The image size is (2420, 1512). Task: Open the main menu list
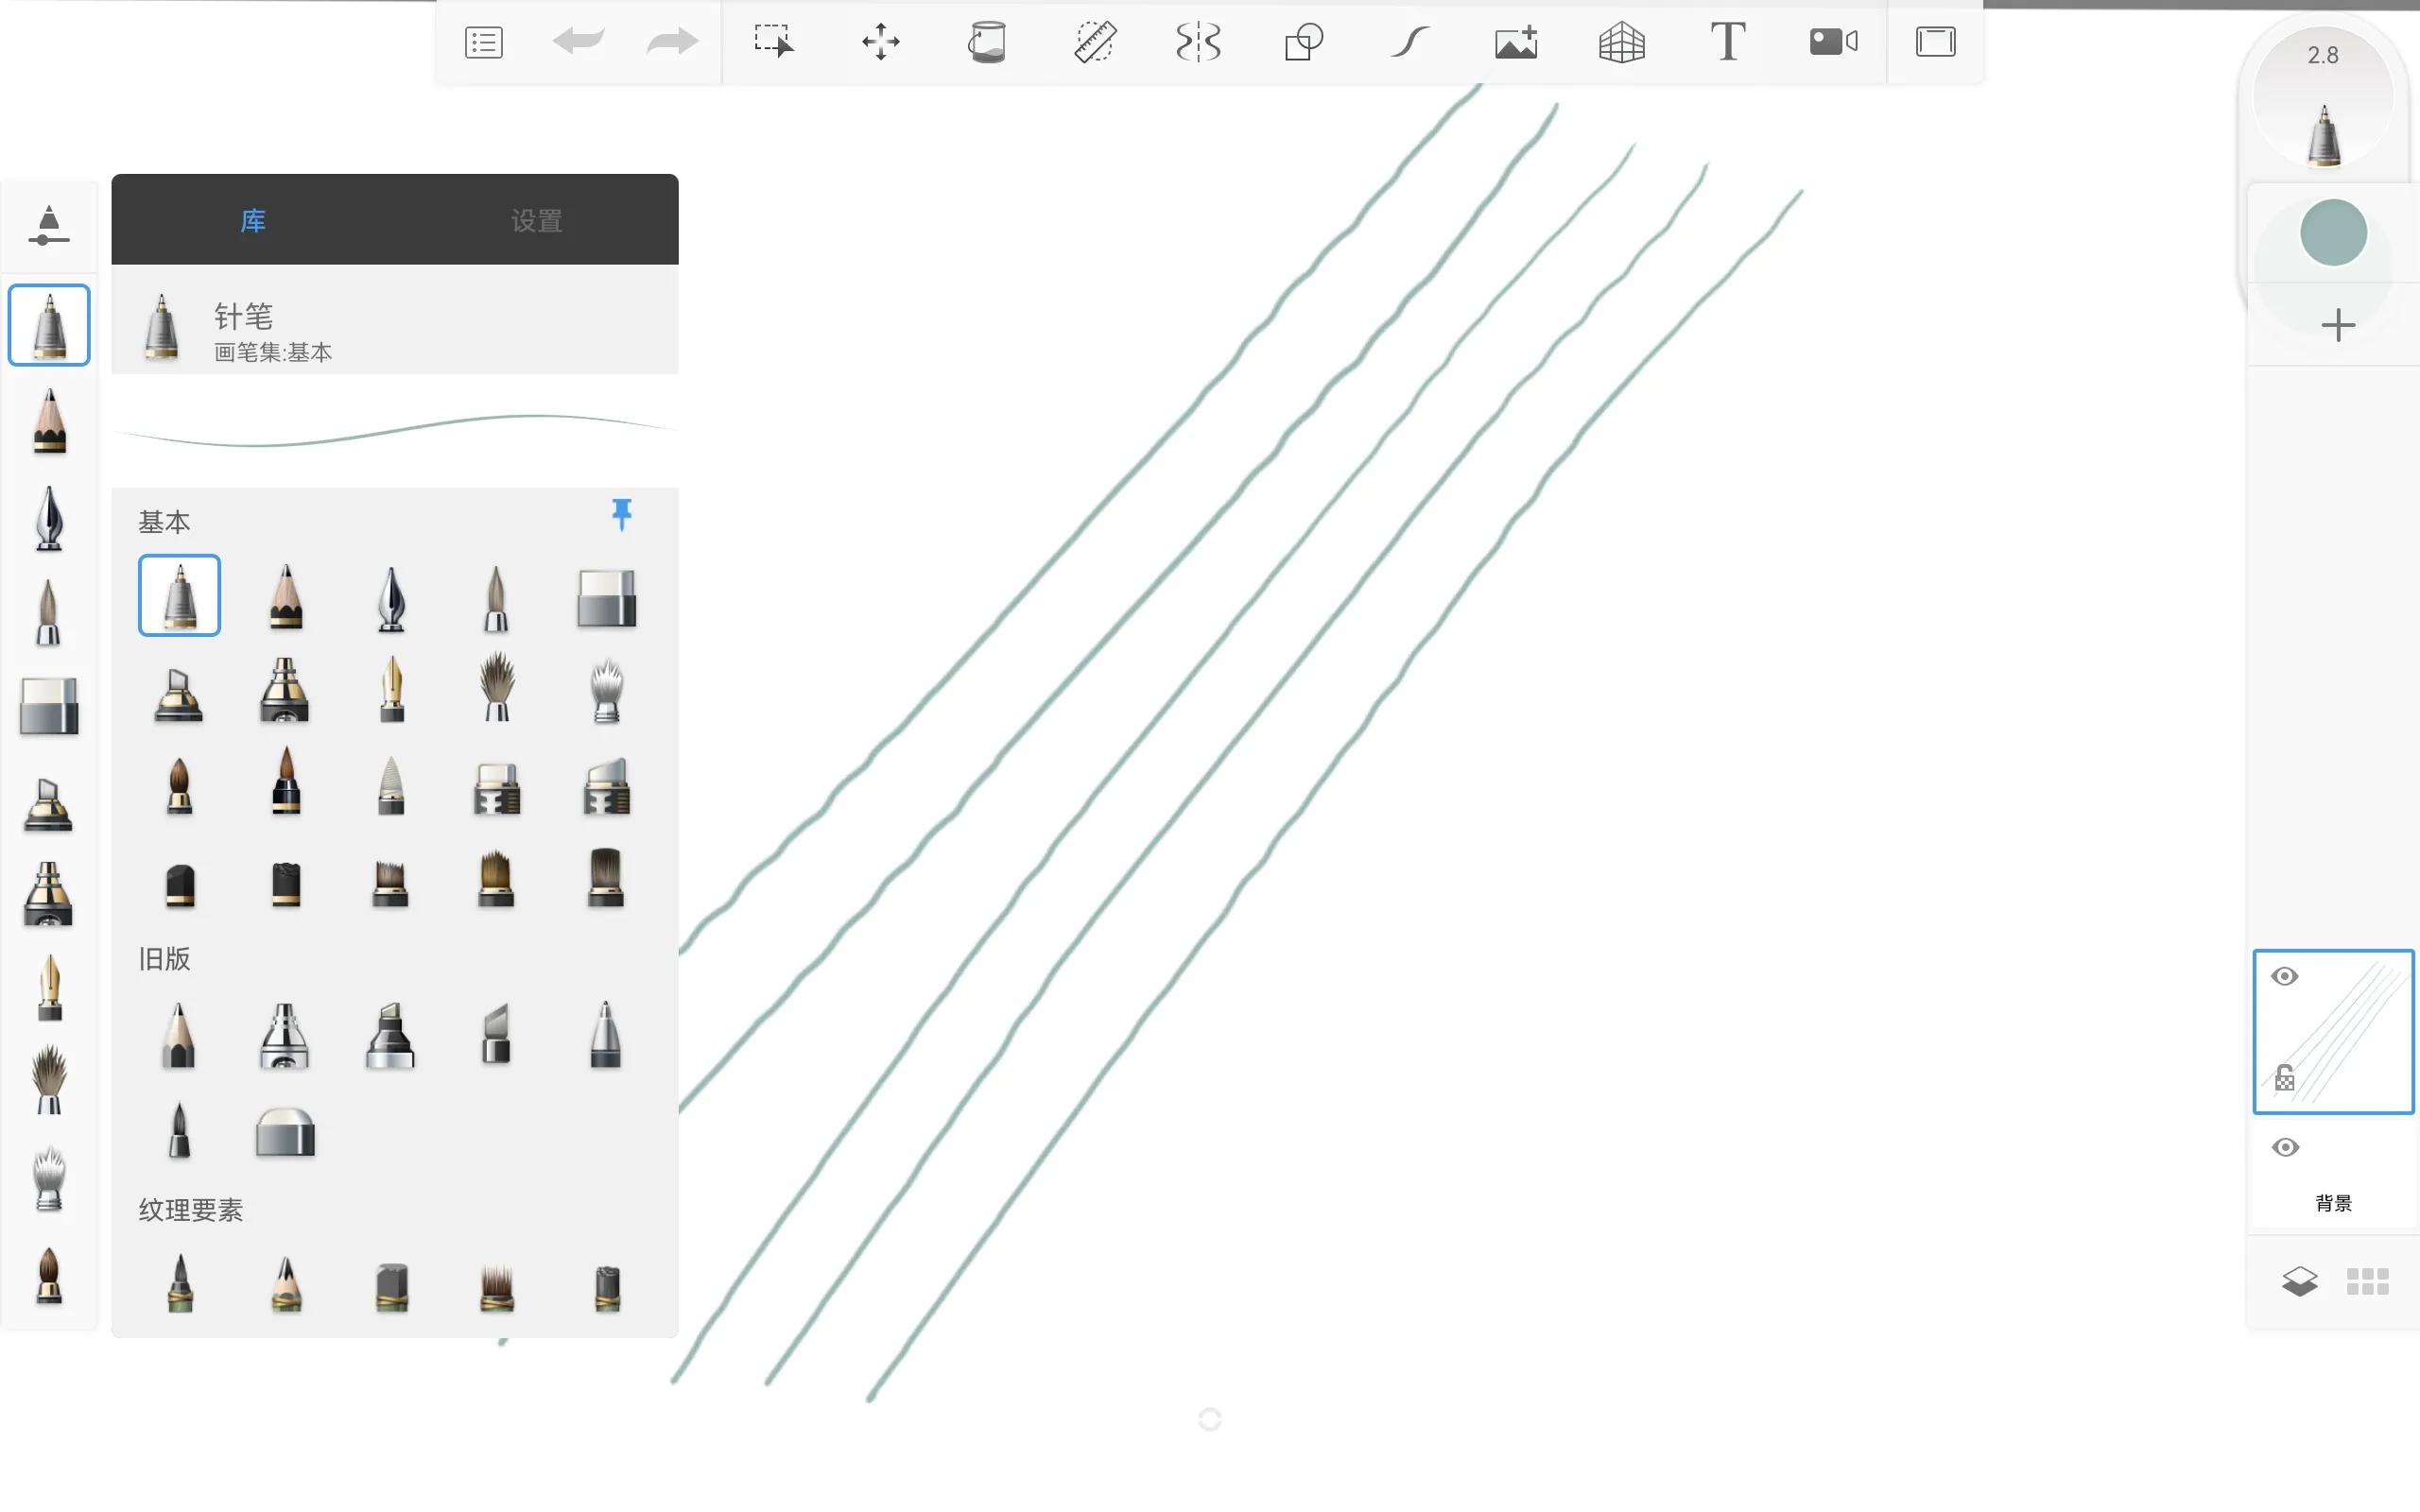[484, 42]
